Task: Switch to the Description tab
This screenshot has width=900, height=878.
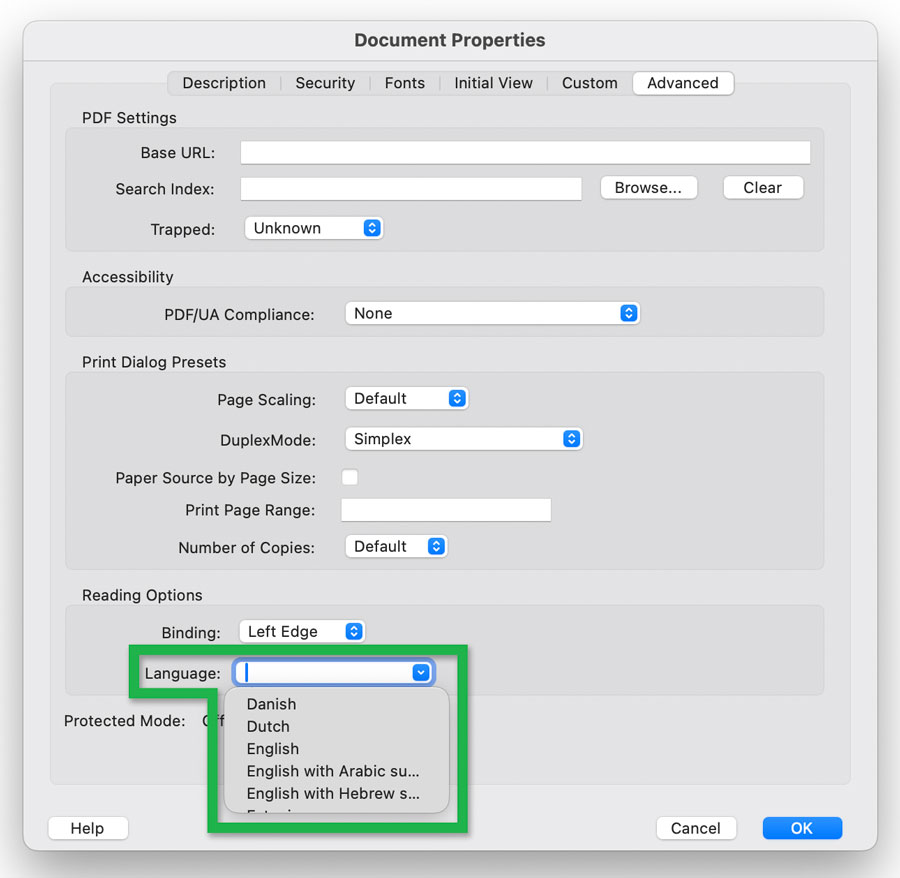Action: [223, 83]
